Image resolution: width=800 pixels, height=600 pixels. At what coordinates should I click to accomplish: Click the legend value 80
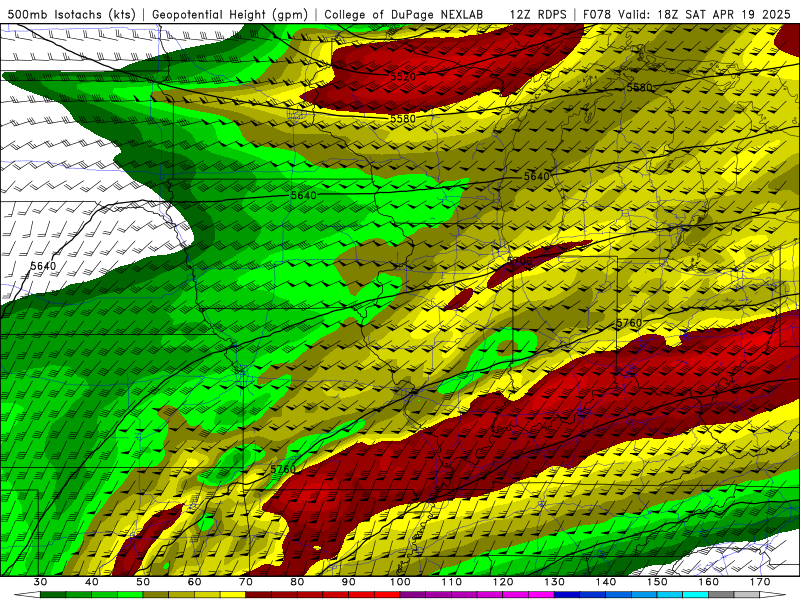pos(297,582)
